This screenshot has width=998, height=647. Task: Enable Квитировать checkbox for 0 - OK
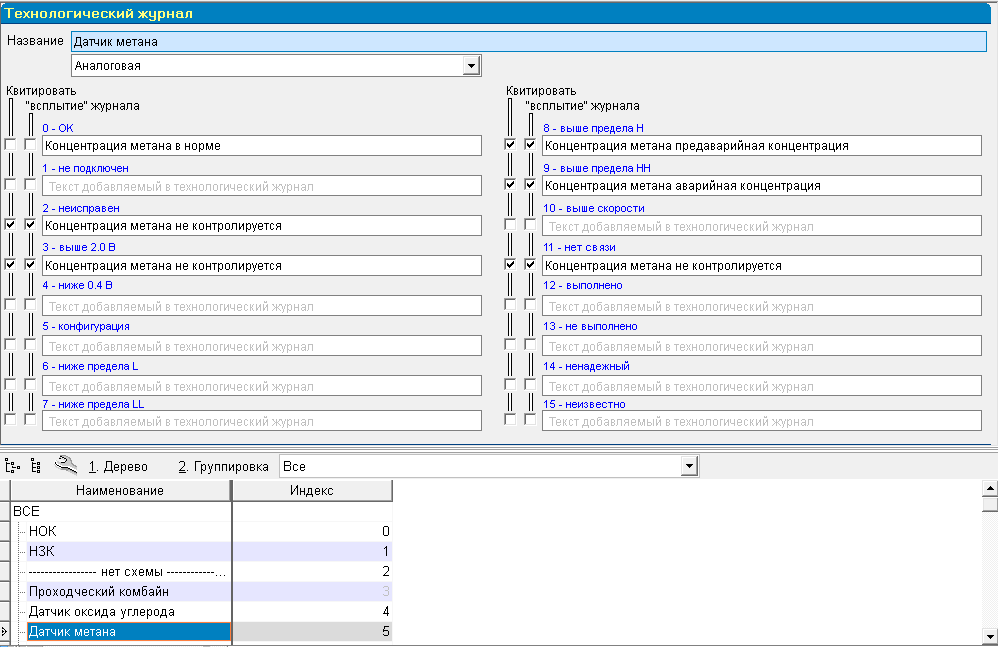(x=11, y=145)
